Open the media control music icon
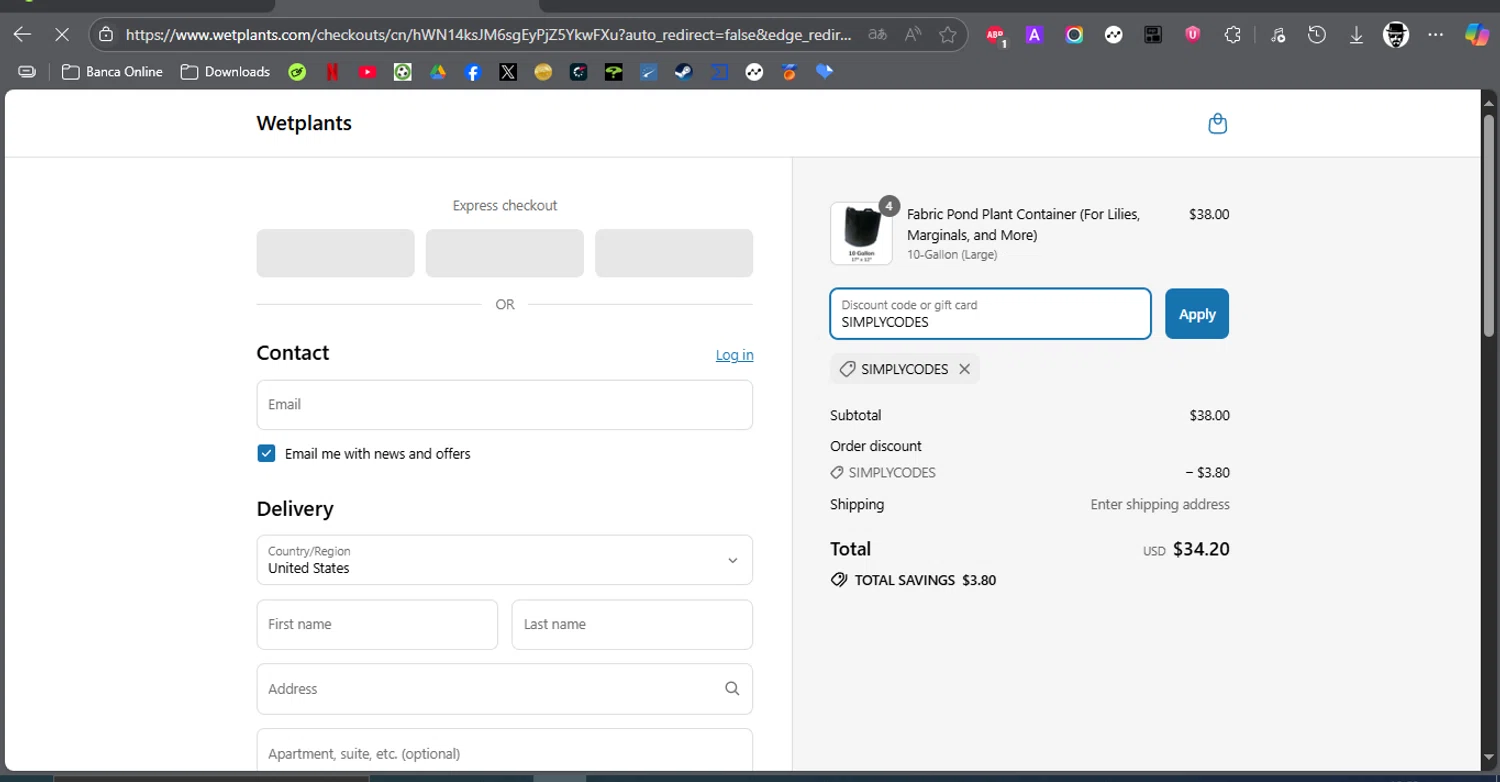 (1278, 35)
